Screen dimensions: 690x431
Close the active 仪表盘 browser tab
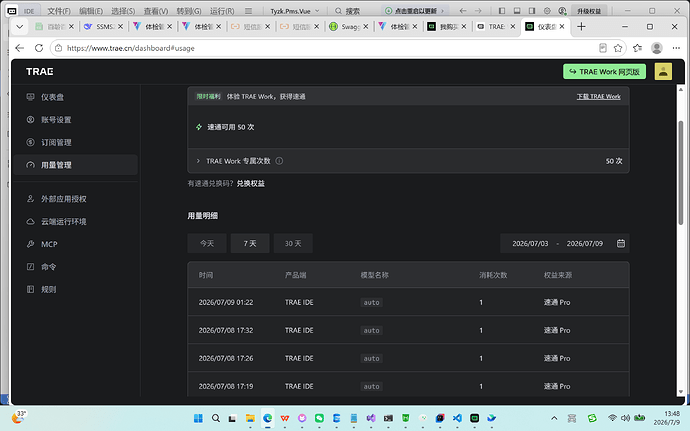tap(562, 27)
